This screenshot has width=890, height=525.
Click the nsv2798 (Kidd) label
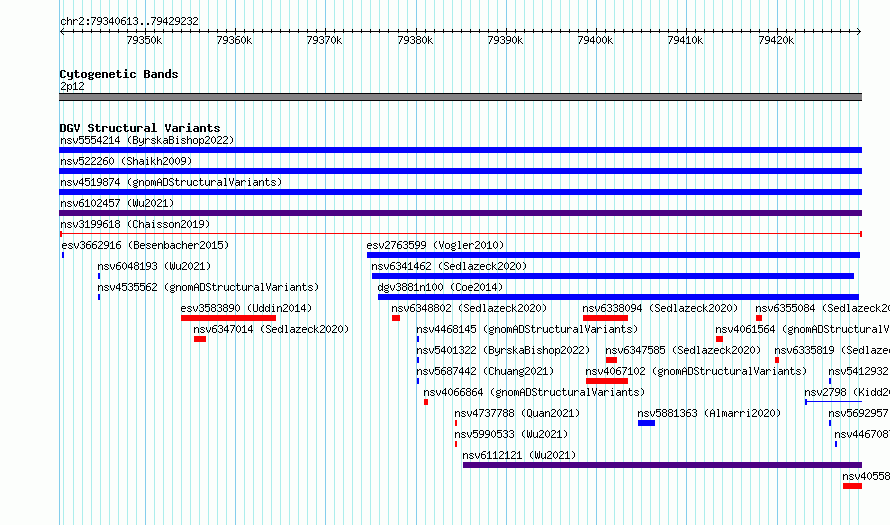(847, 392)
